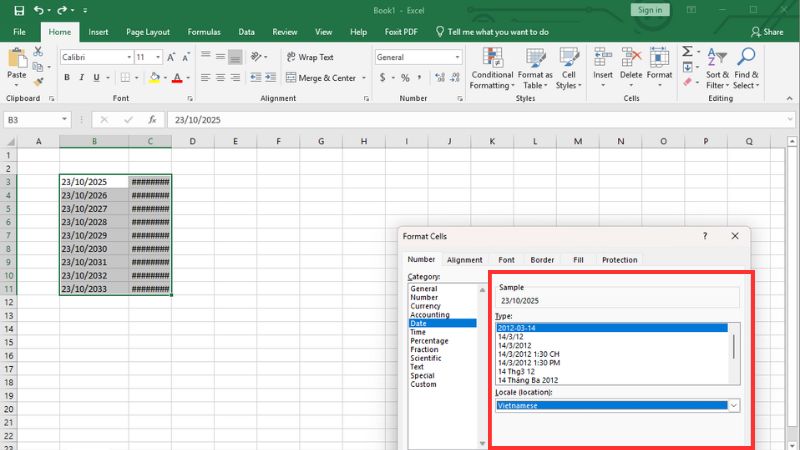Open the Page Layout ribbon tab
800x450 pixels.
[150, 32]
